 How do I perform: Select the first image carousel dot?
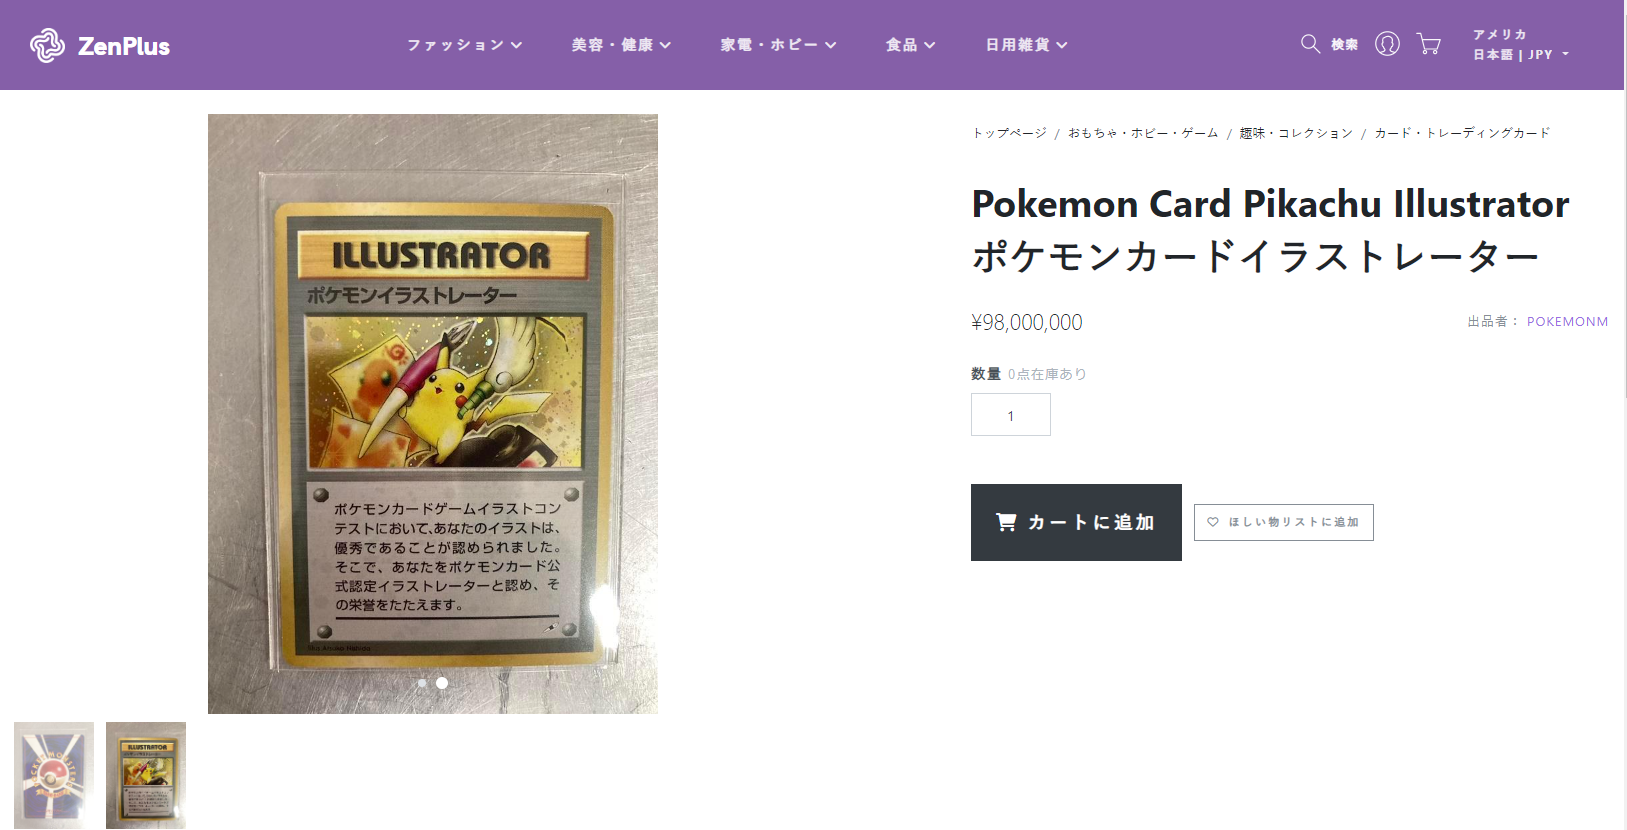point(422,683)
